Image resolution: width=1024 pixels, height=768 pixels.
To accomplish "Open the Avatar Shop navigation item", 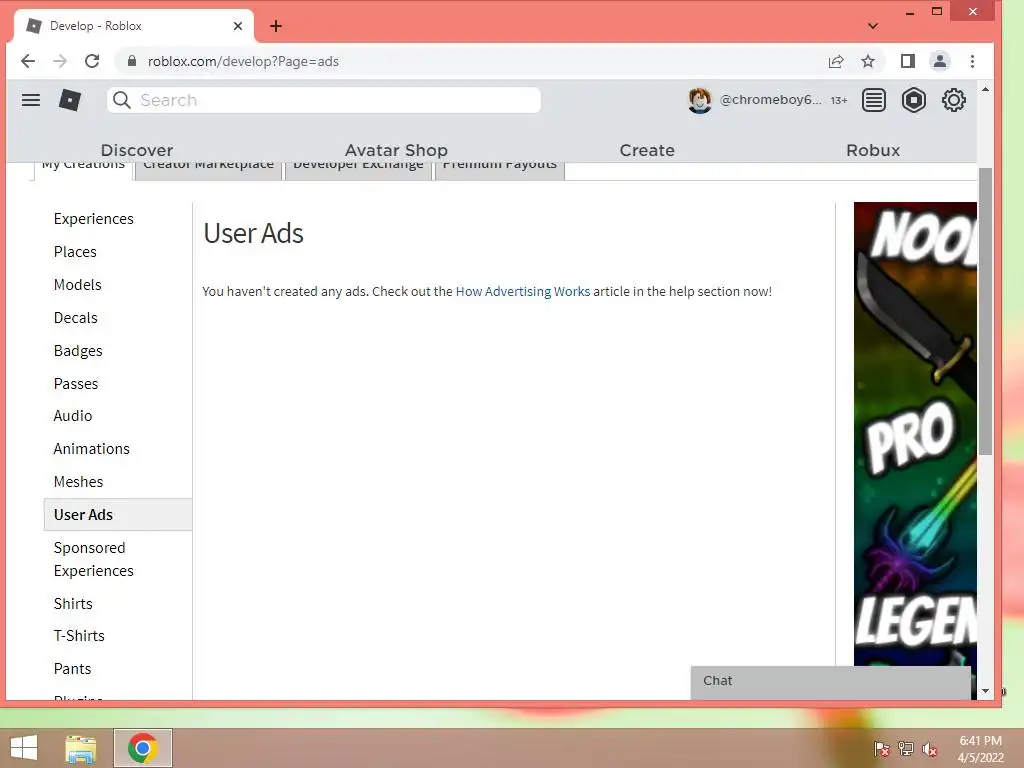I will click(x=396, y=150).
